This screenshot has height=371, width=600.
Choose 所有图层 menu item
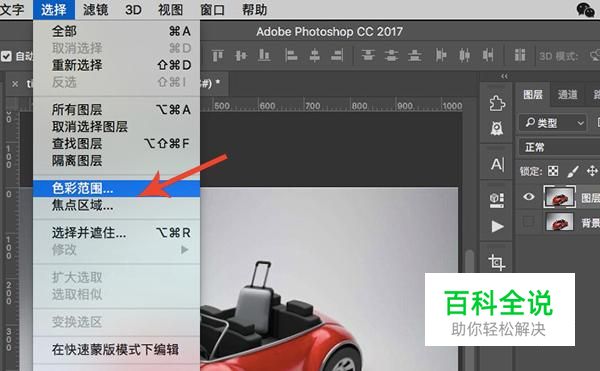point(116,110)
